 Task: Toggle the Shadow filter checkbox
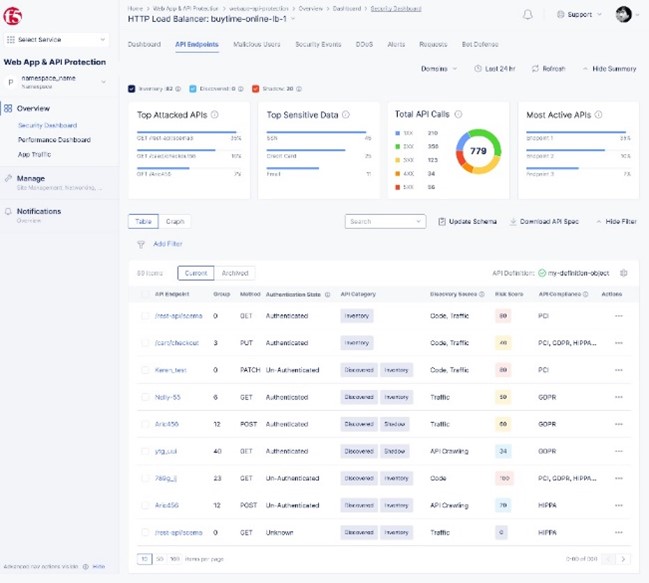point(257,89)
